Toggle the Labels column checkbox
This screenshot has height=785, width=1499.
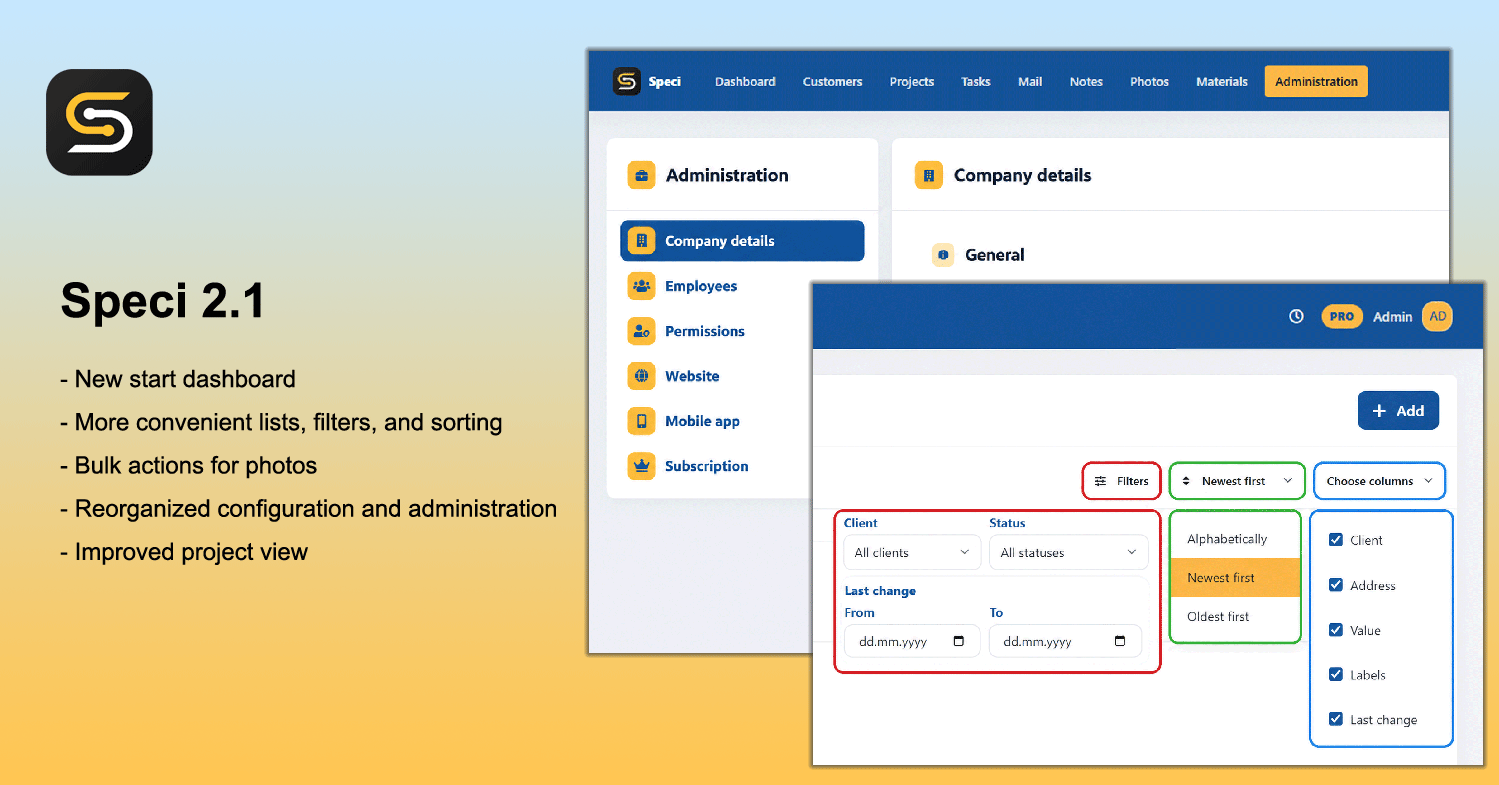coord(1335,674)
